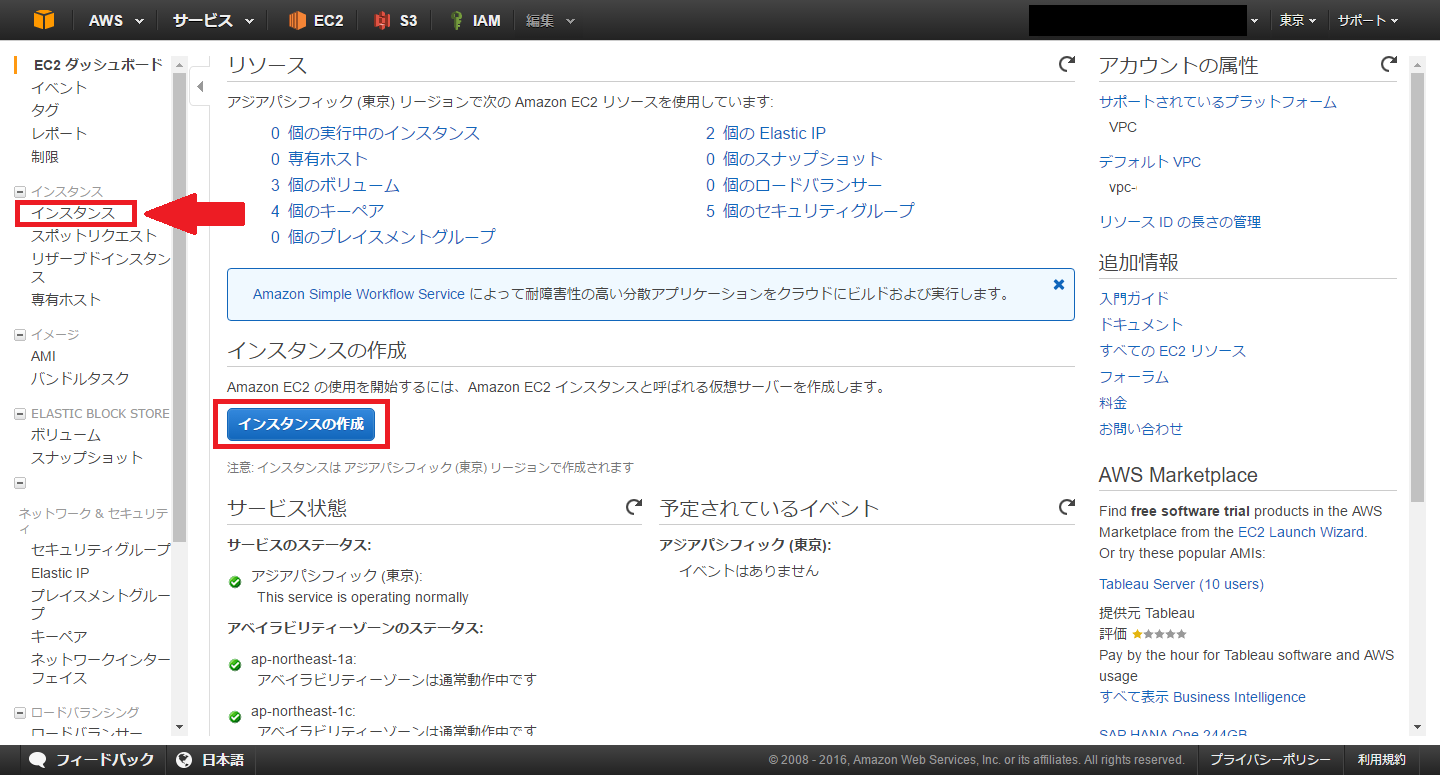
Task: Click the main page vertical scrollbar
Action: 1417,286
